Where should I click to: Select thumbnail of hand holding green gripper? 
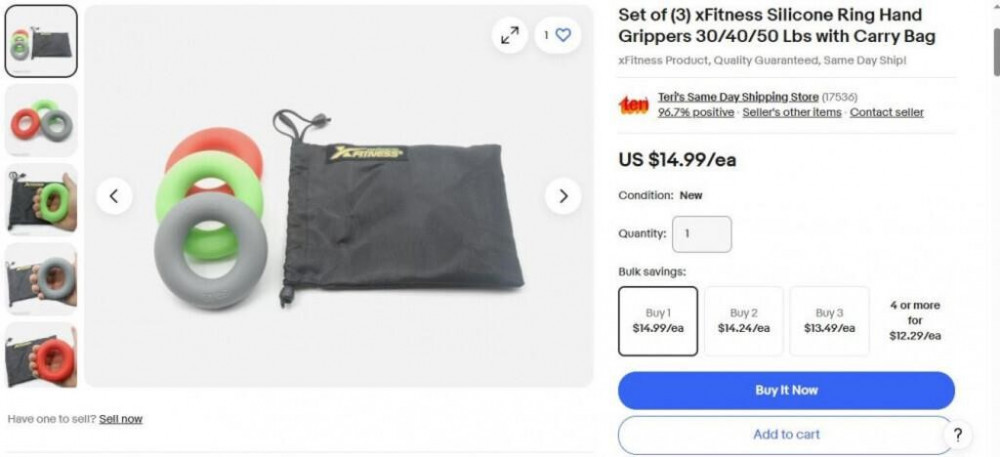click(41, 200)
